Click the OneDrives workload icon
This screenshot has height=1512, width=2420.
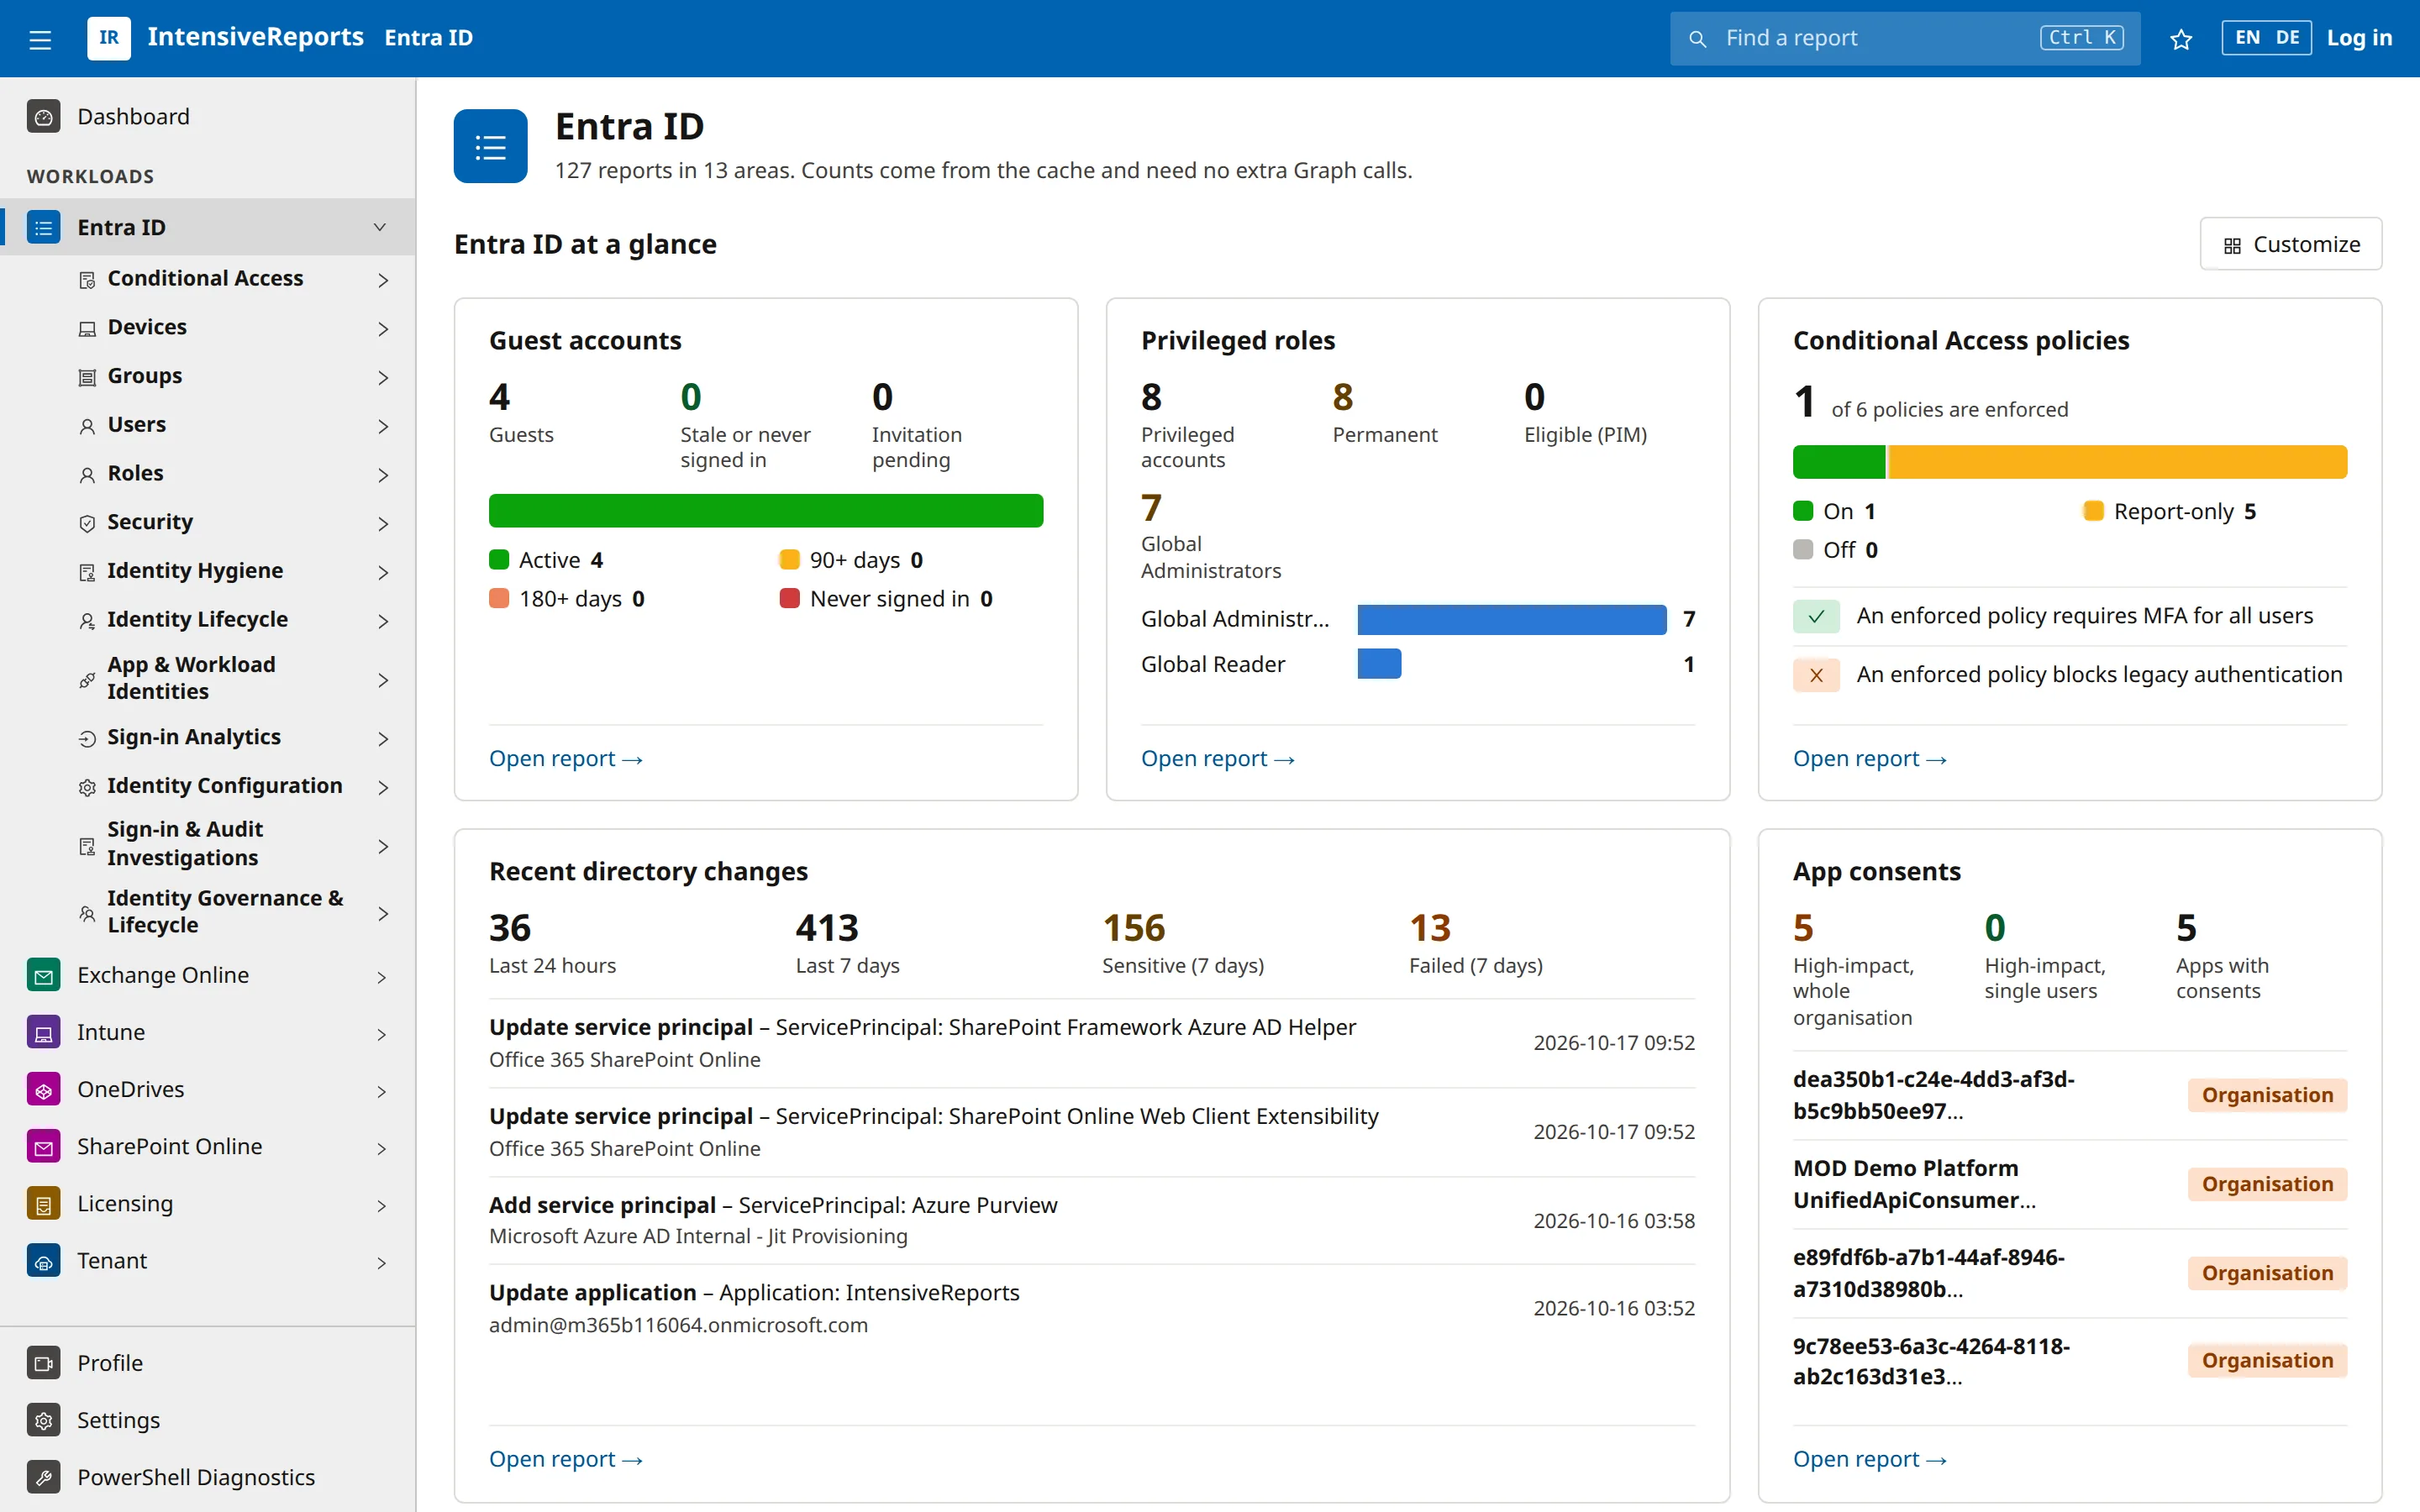43,1089
